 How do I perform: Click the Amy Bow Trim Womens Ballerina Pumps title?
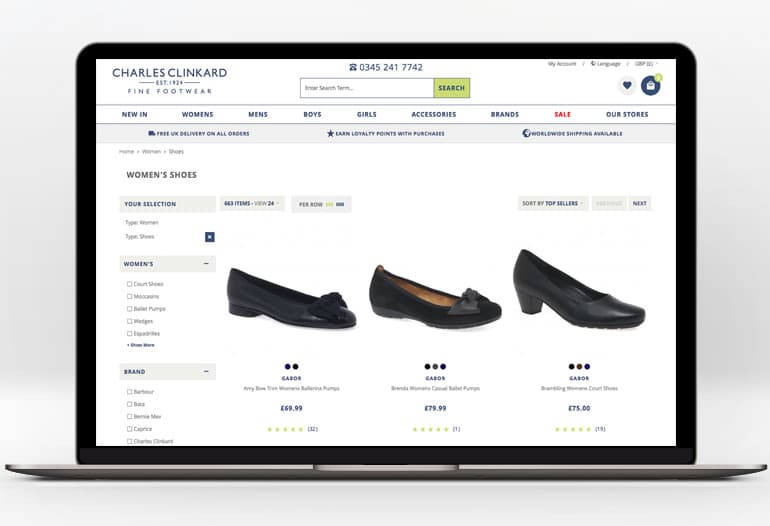292,388
